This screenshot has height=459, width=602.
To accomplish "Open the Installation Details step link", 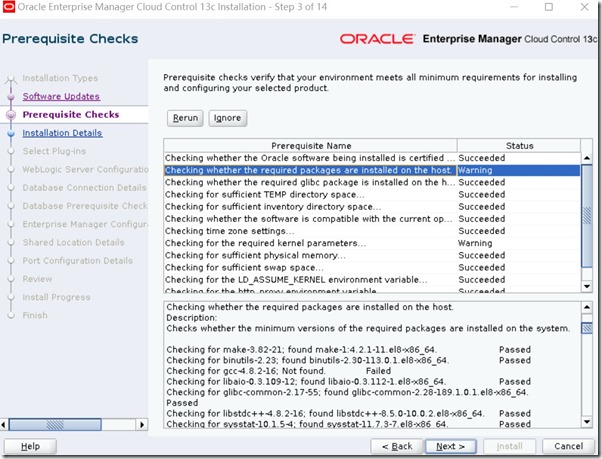I will (62, 133).
